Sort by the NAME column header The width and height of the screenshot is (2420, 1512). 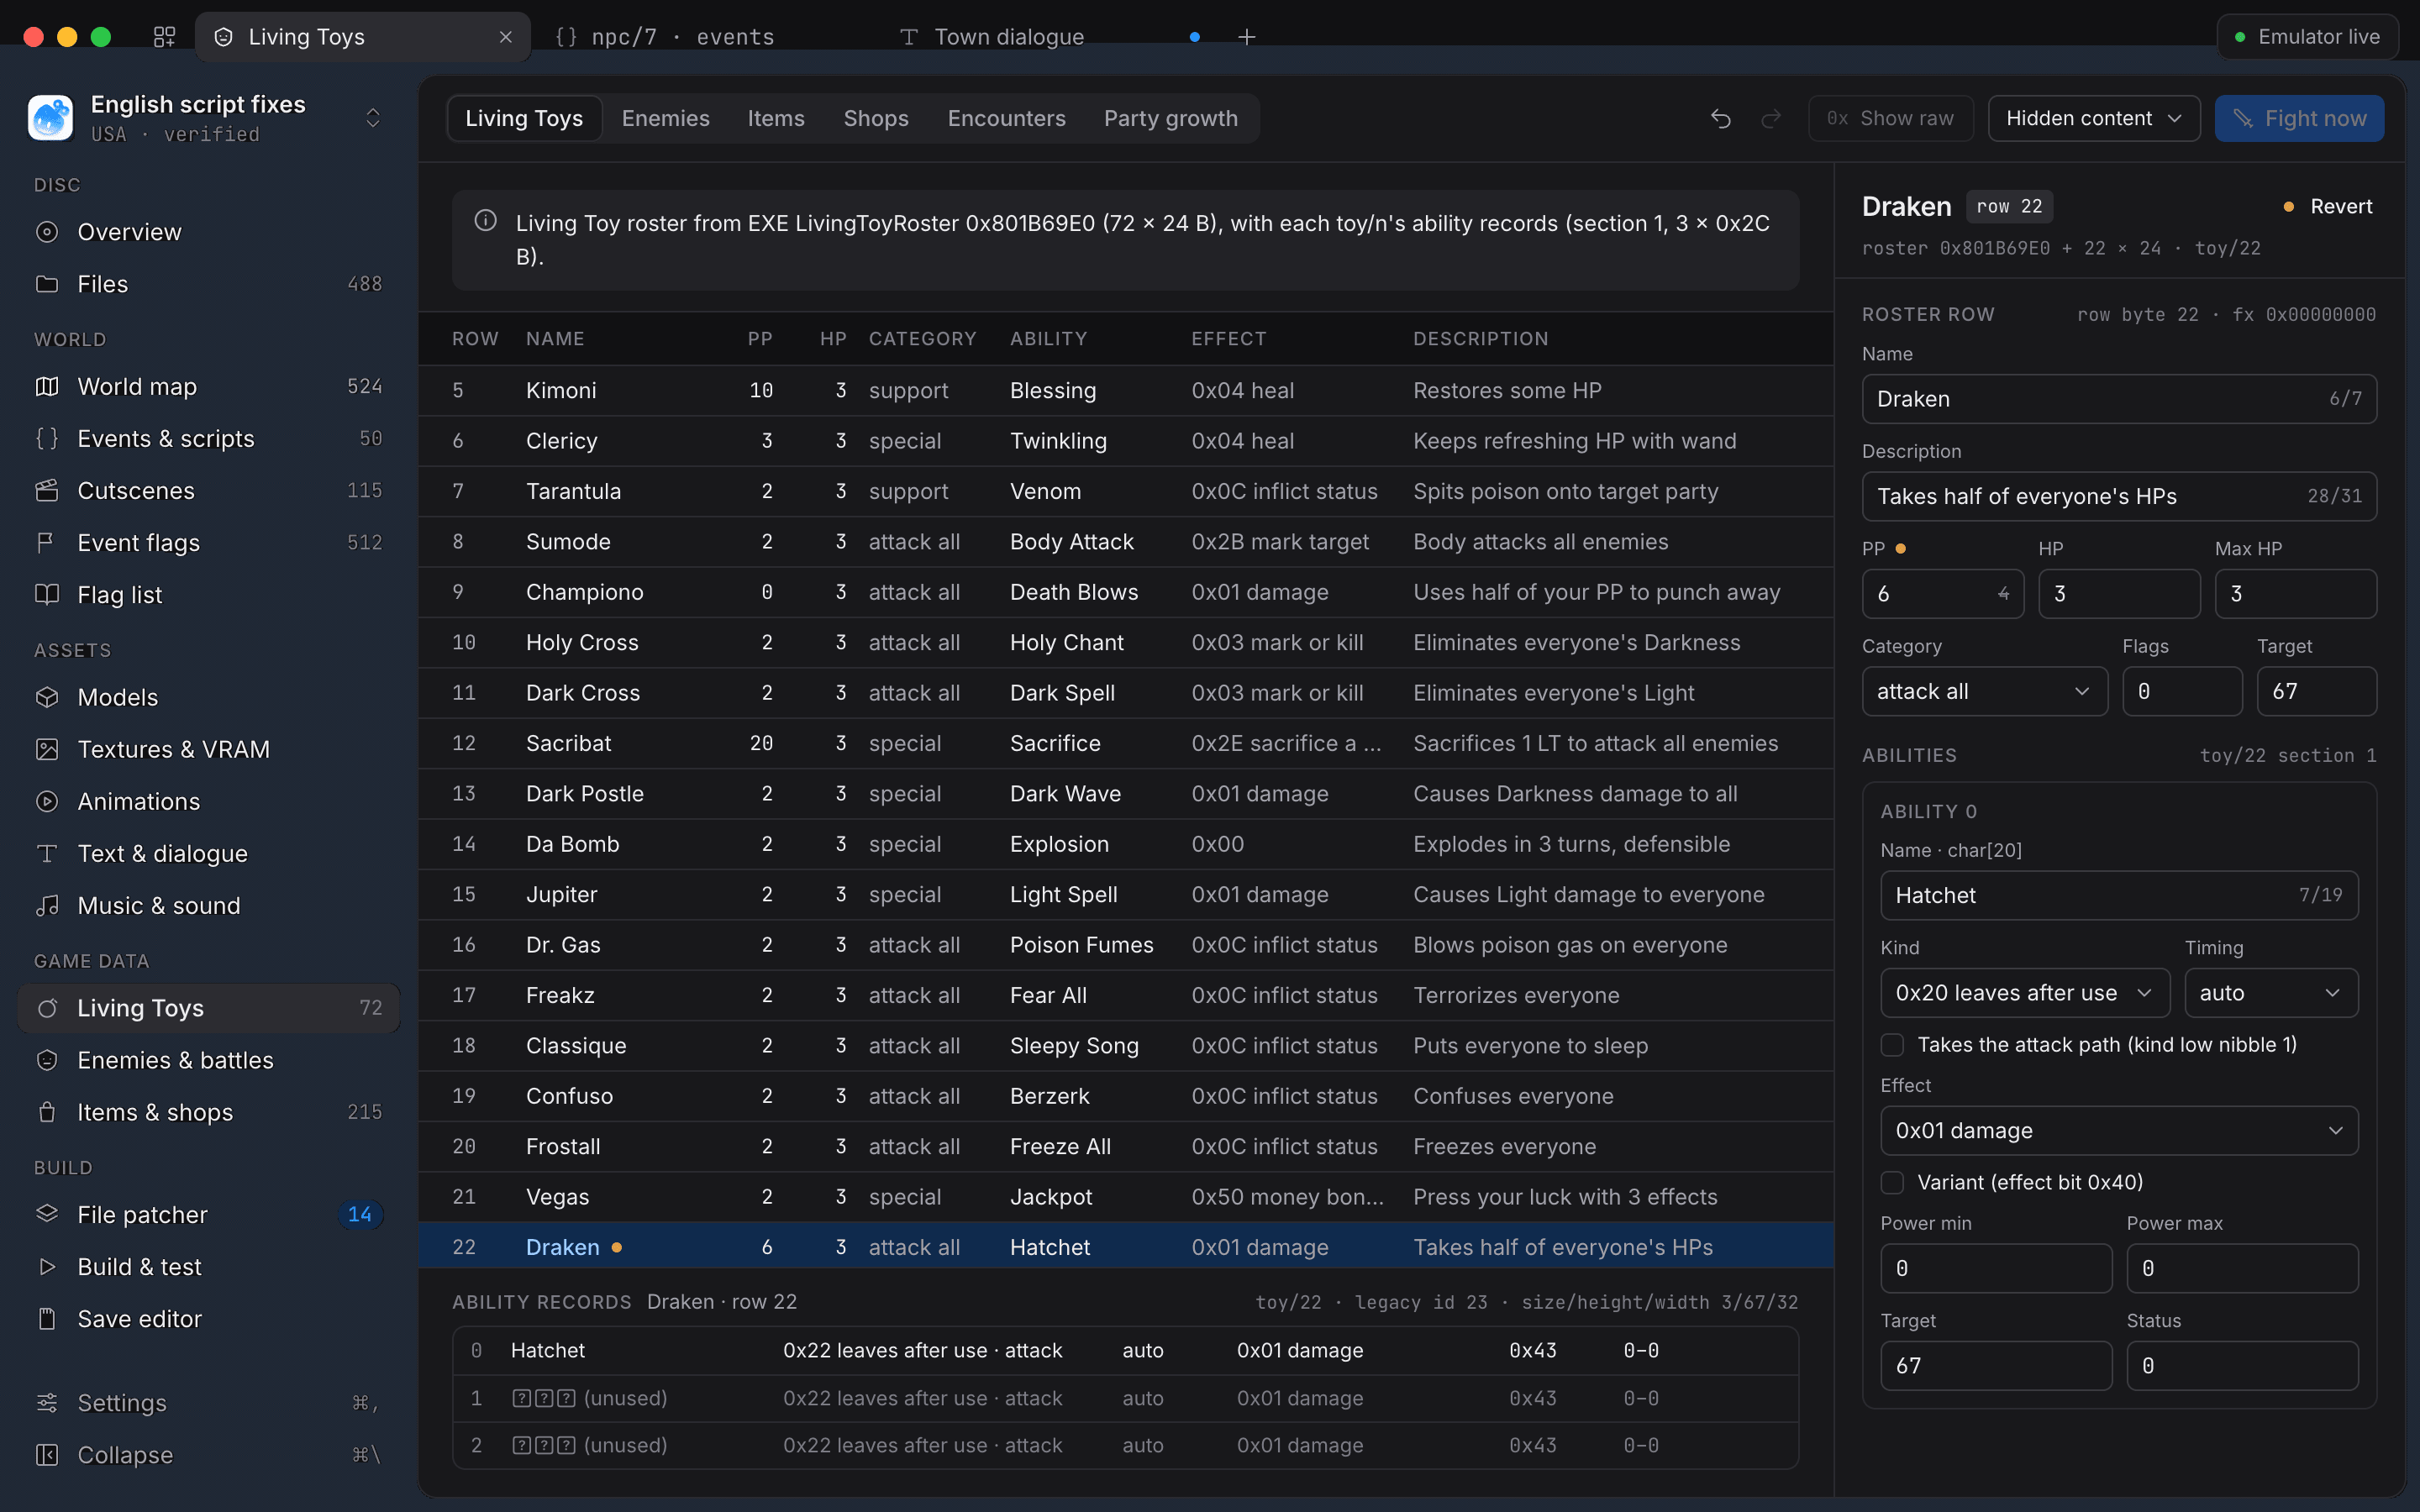555,339
